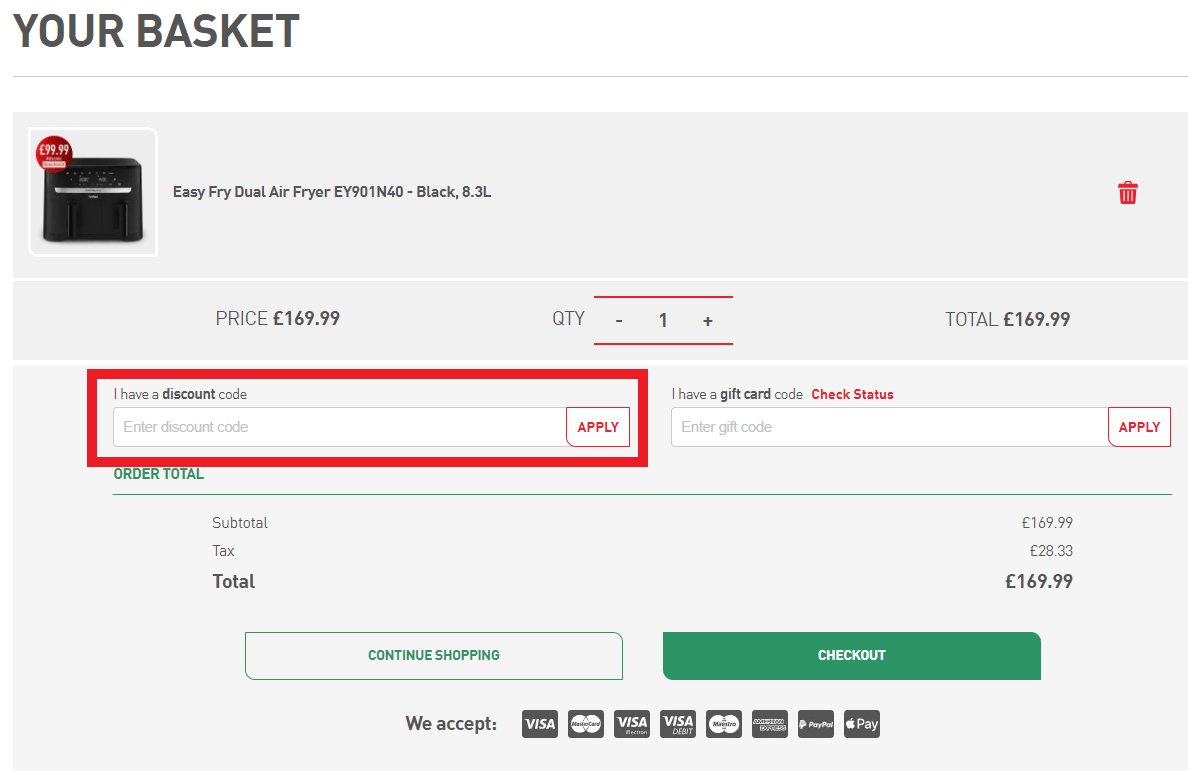
Task: Continue Shopping button
Action: 433,656
